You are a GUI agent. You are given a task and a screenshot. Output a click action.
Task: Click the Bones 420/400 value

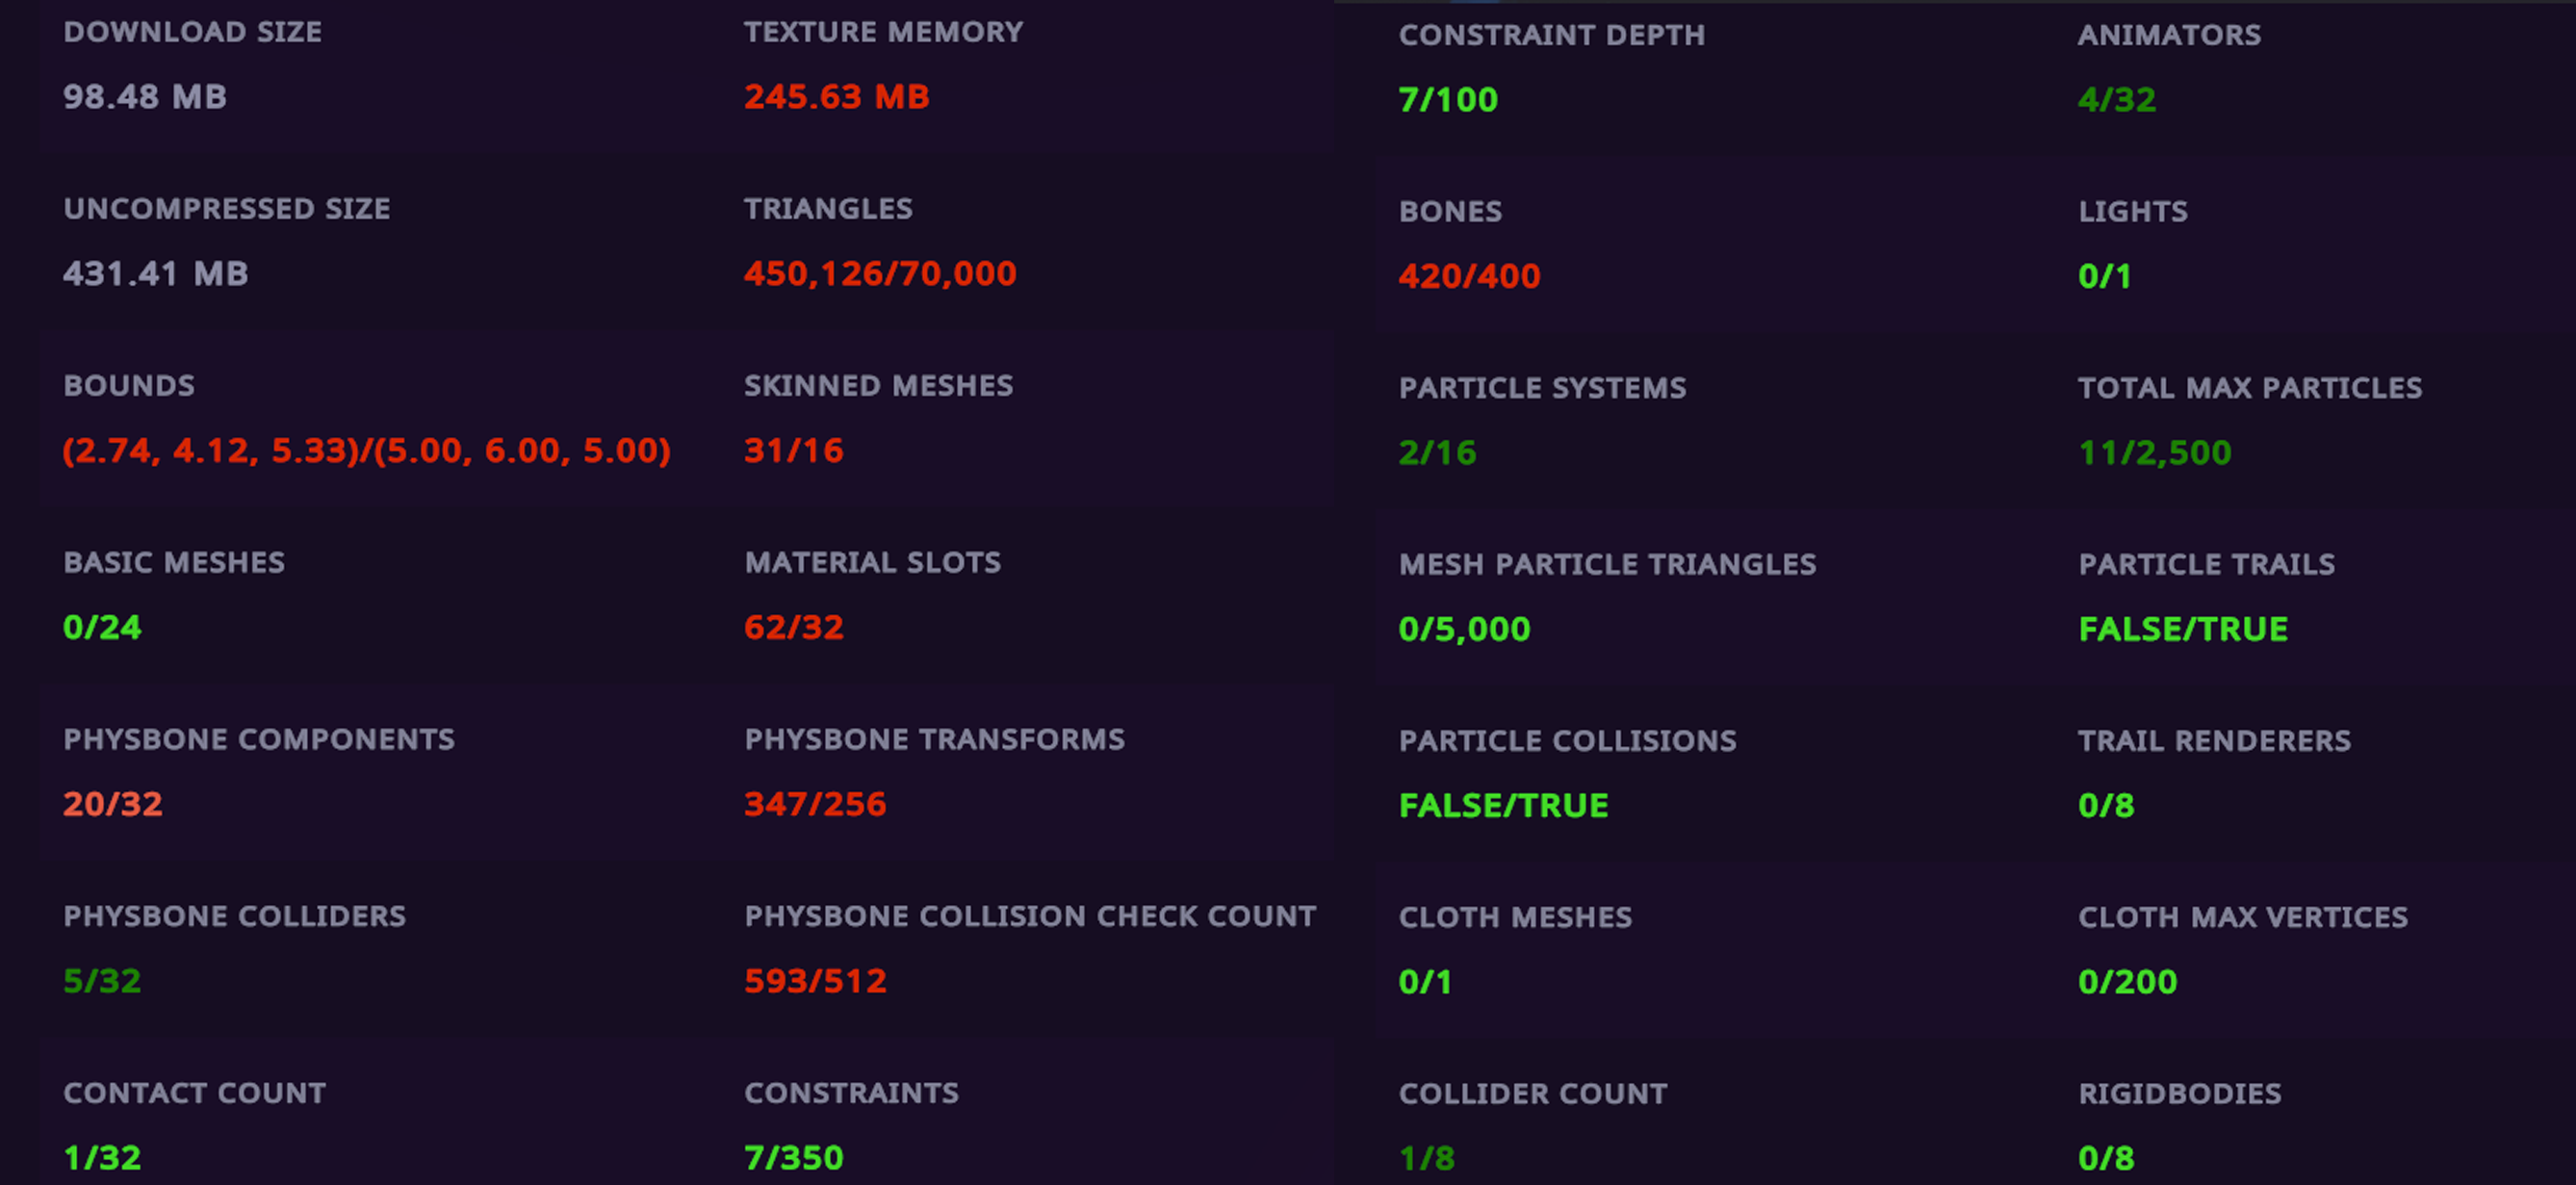point(1469,277)
